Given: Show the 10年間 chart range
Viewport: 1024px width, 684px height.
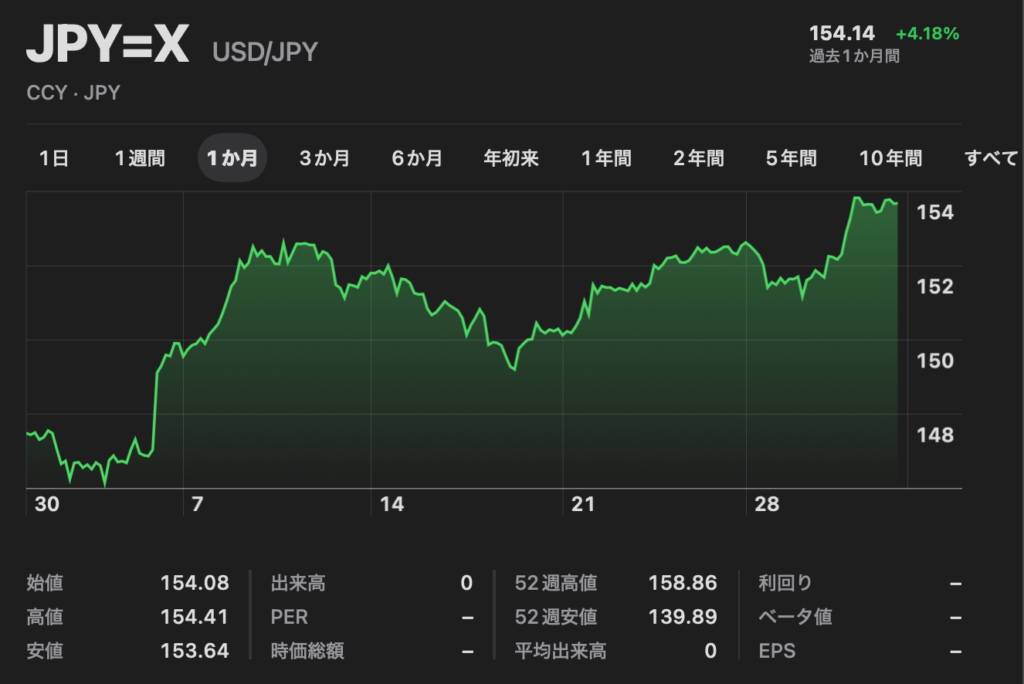Looking at the screenshot, I should [x=890, y=158].
